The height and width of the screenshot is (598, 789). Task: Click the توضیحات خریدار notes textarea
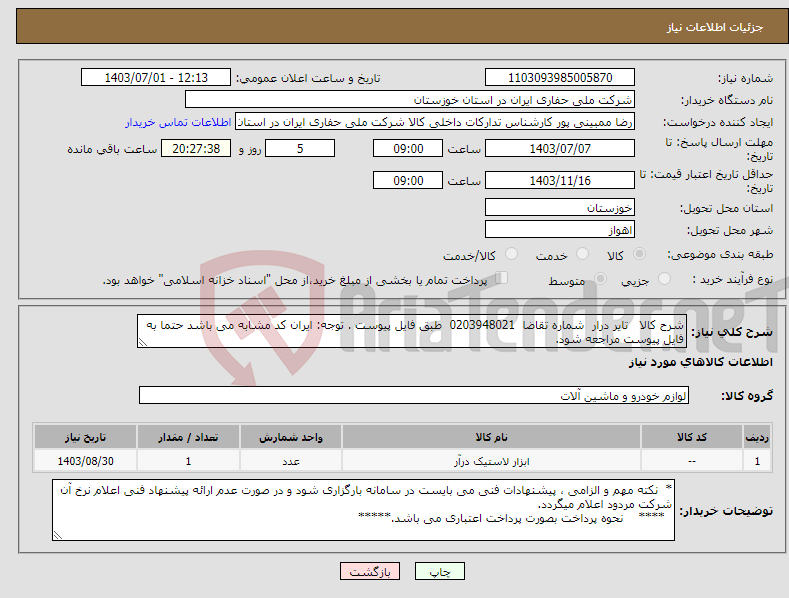(x=363, y=510)
